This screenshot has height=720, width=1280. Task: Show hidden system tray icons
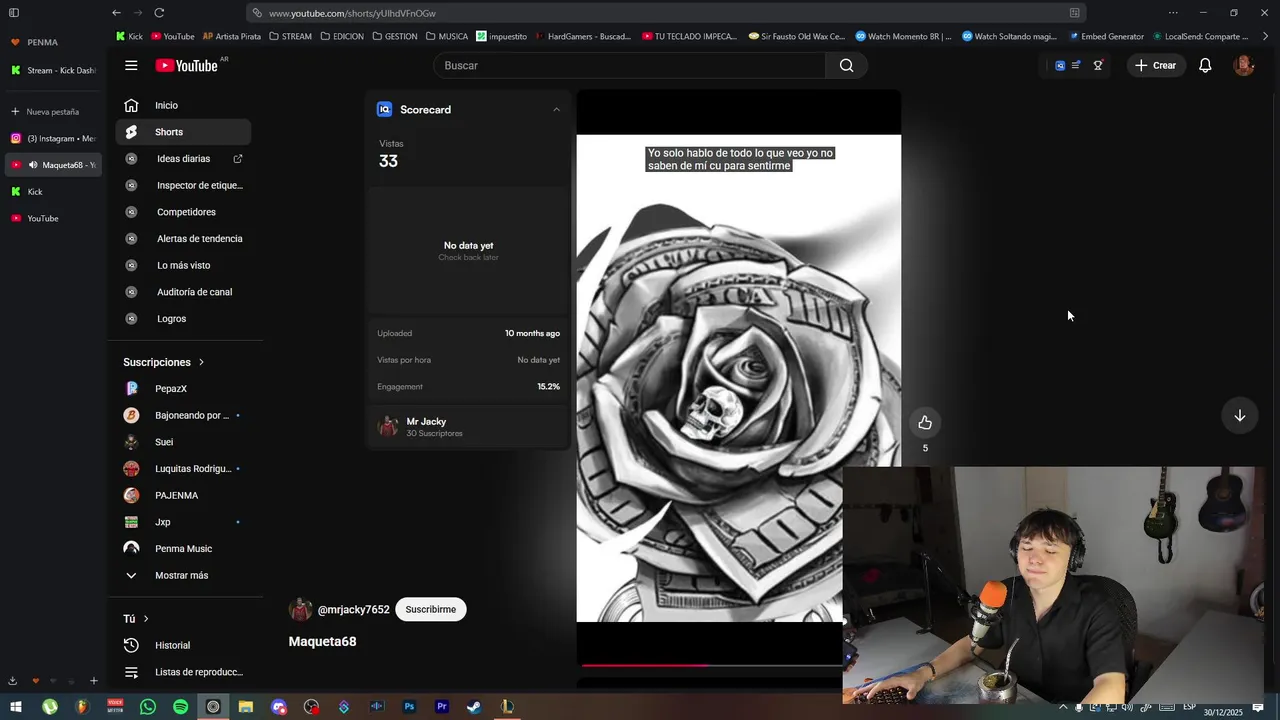[1063, 707]
